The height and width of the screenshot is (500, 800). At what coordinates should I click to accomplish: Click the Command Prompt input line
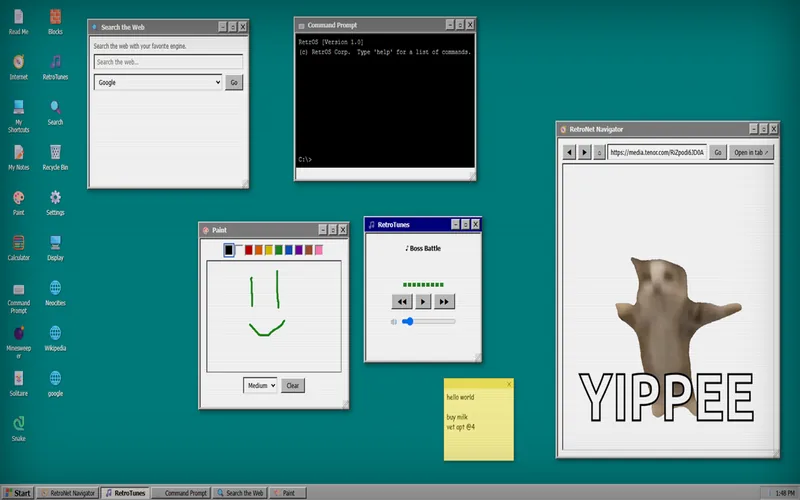(x=385, y=160)
